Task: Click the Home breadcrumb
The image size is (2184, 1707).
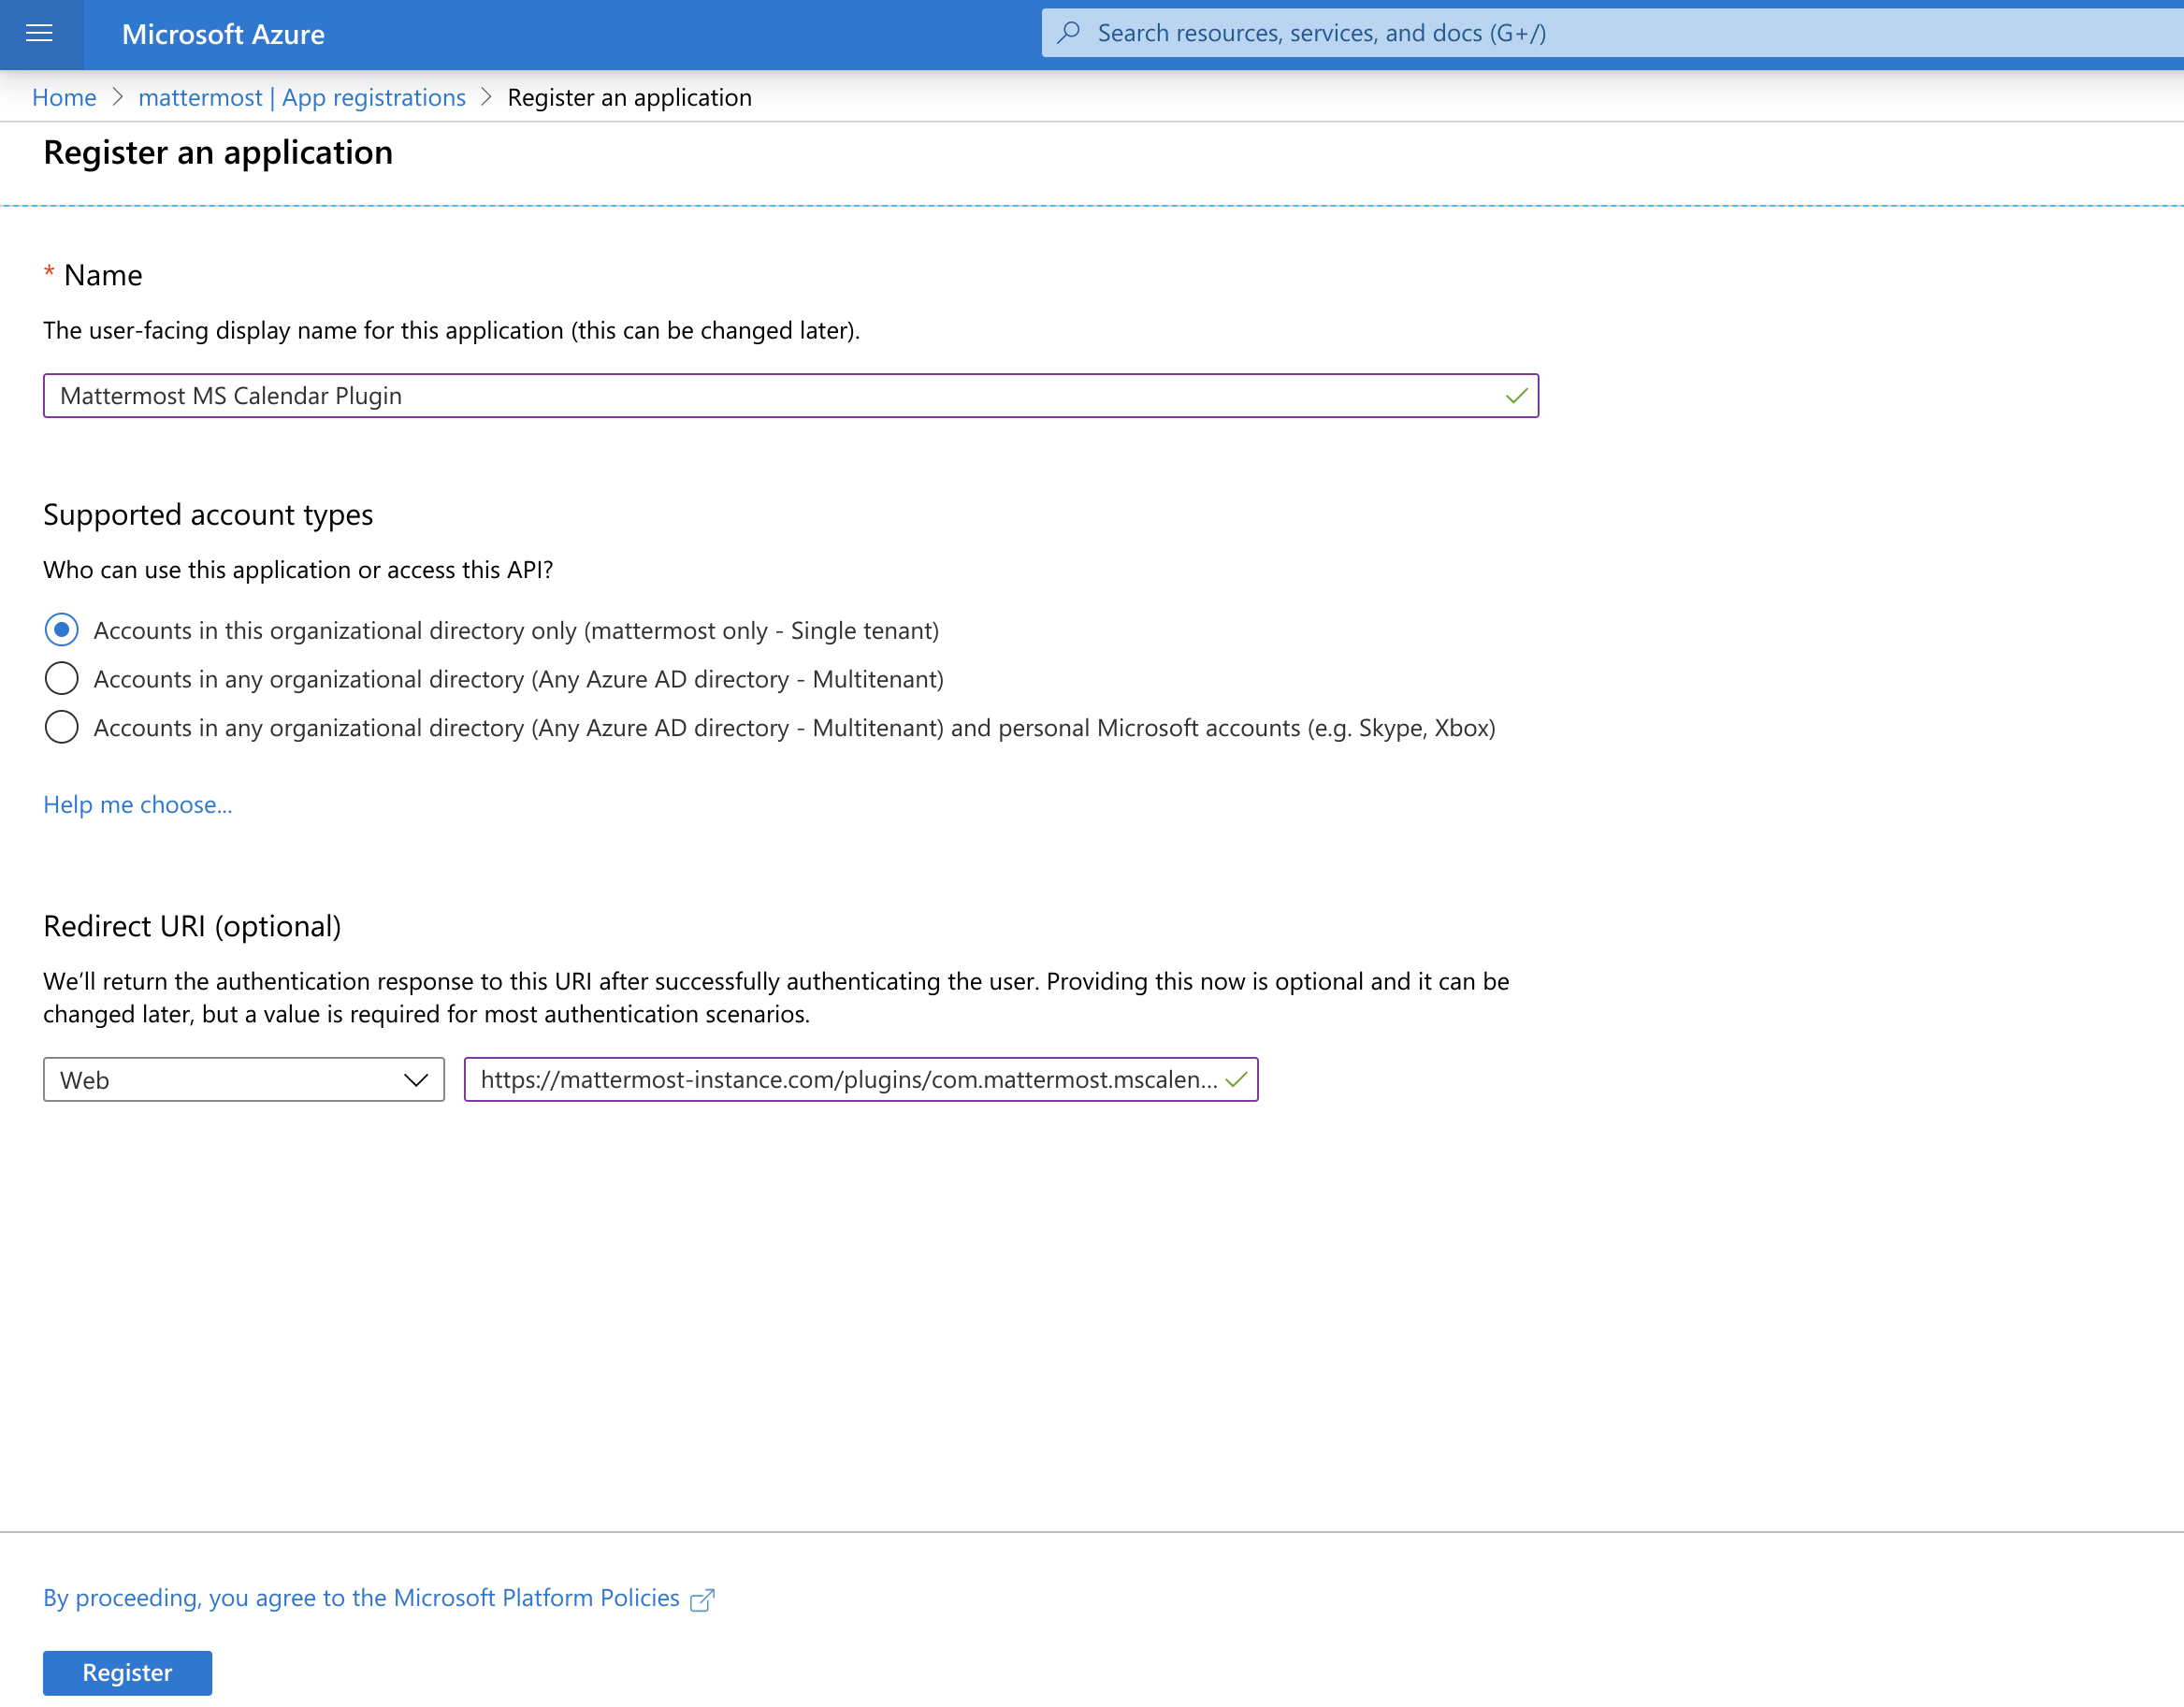Action: click(x=64, y=97)
